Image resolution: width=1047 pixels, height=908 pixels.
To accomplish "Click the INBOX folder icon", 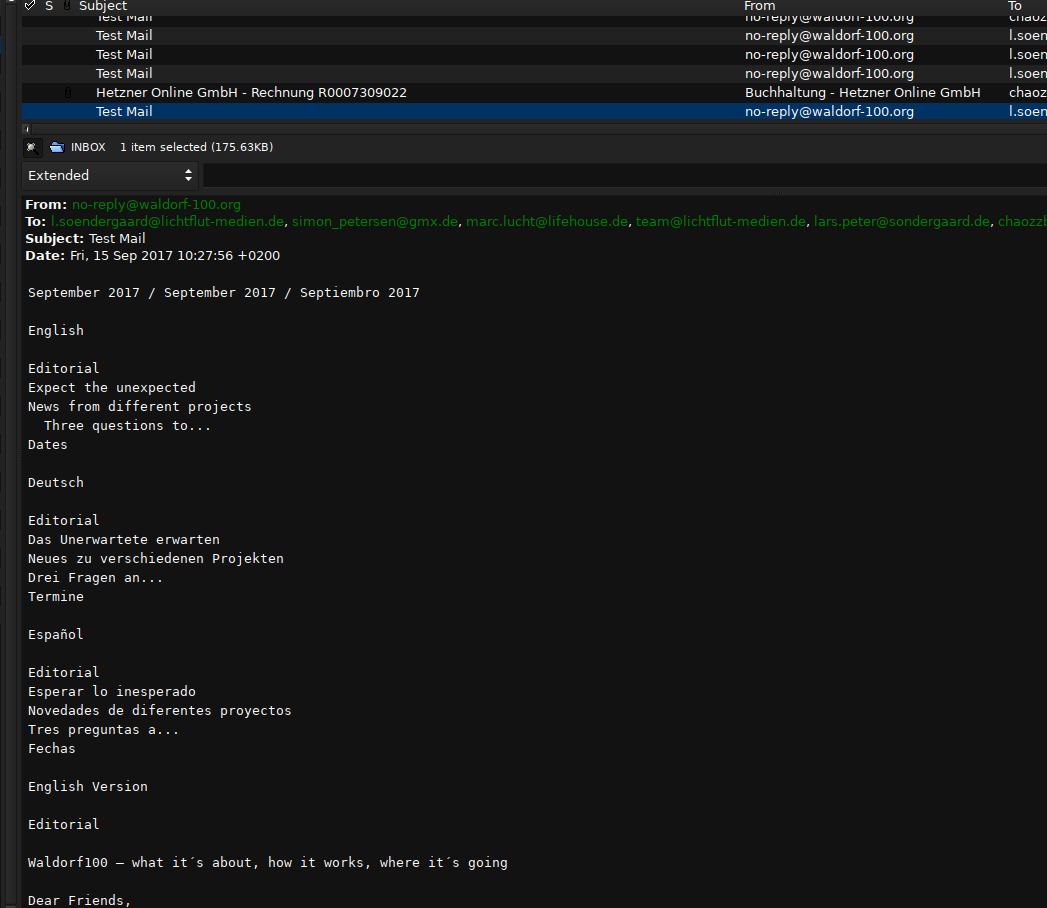I will (x=57, y=147).
